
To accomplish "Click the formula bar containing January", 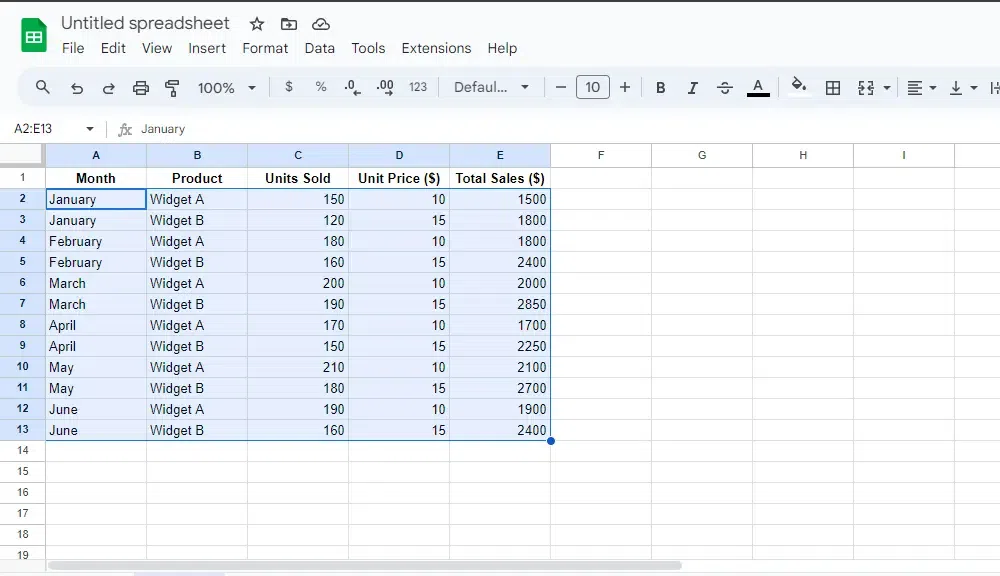I will tap(561, 129).
